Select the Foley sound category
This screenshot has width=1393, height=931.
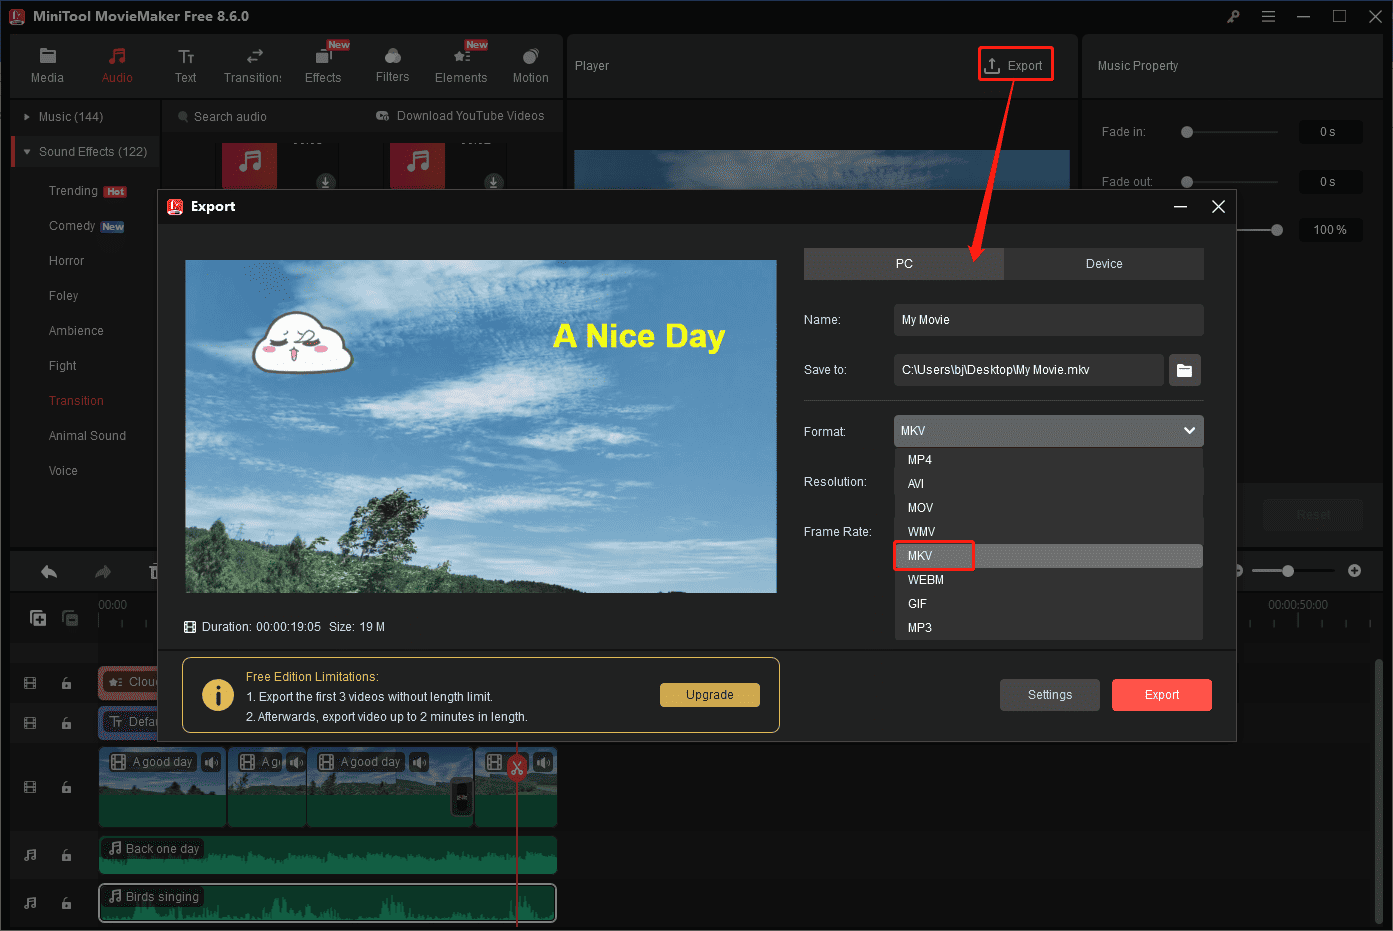point(63,296)
